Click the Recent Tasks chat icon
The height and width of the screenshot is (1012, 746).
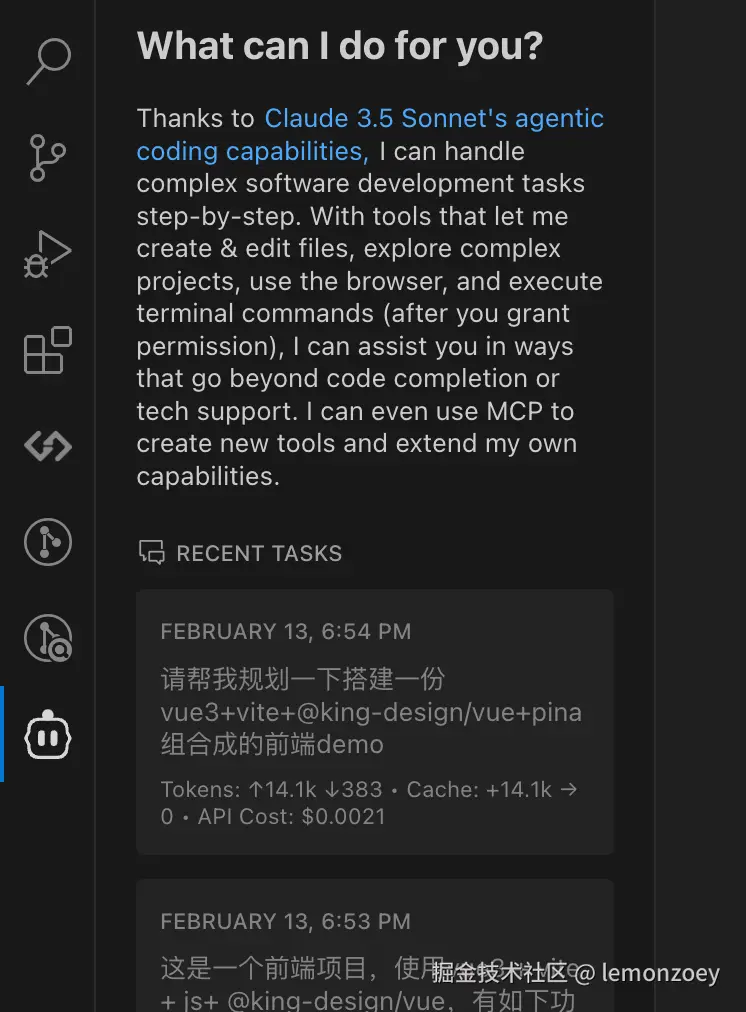coord(151,553)
